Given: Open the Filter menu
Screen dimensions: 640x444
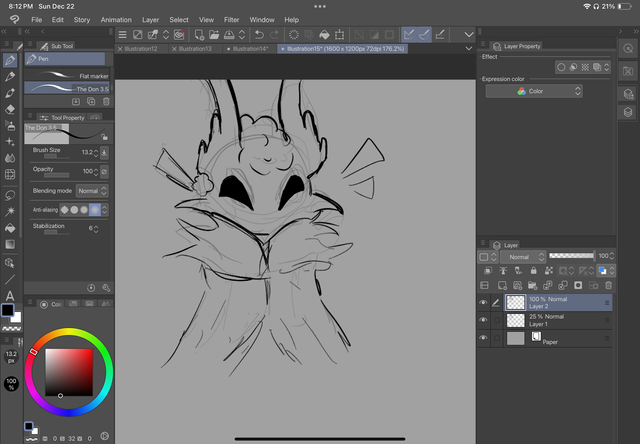Looking at the screenshot, I should pyautogui.click(x=231, y=19).
